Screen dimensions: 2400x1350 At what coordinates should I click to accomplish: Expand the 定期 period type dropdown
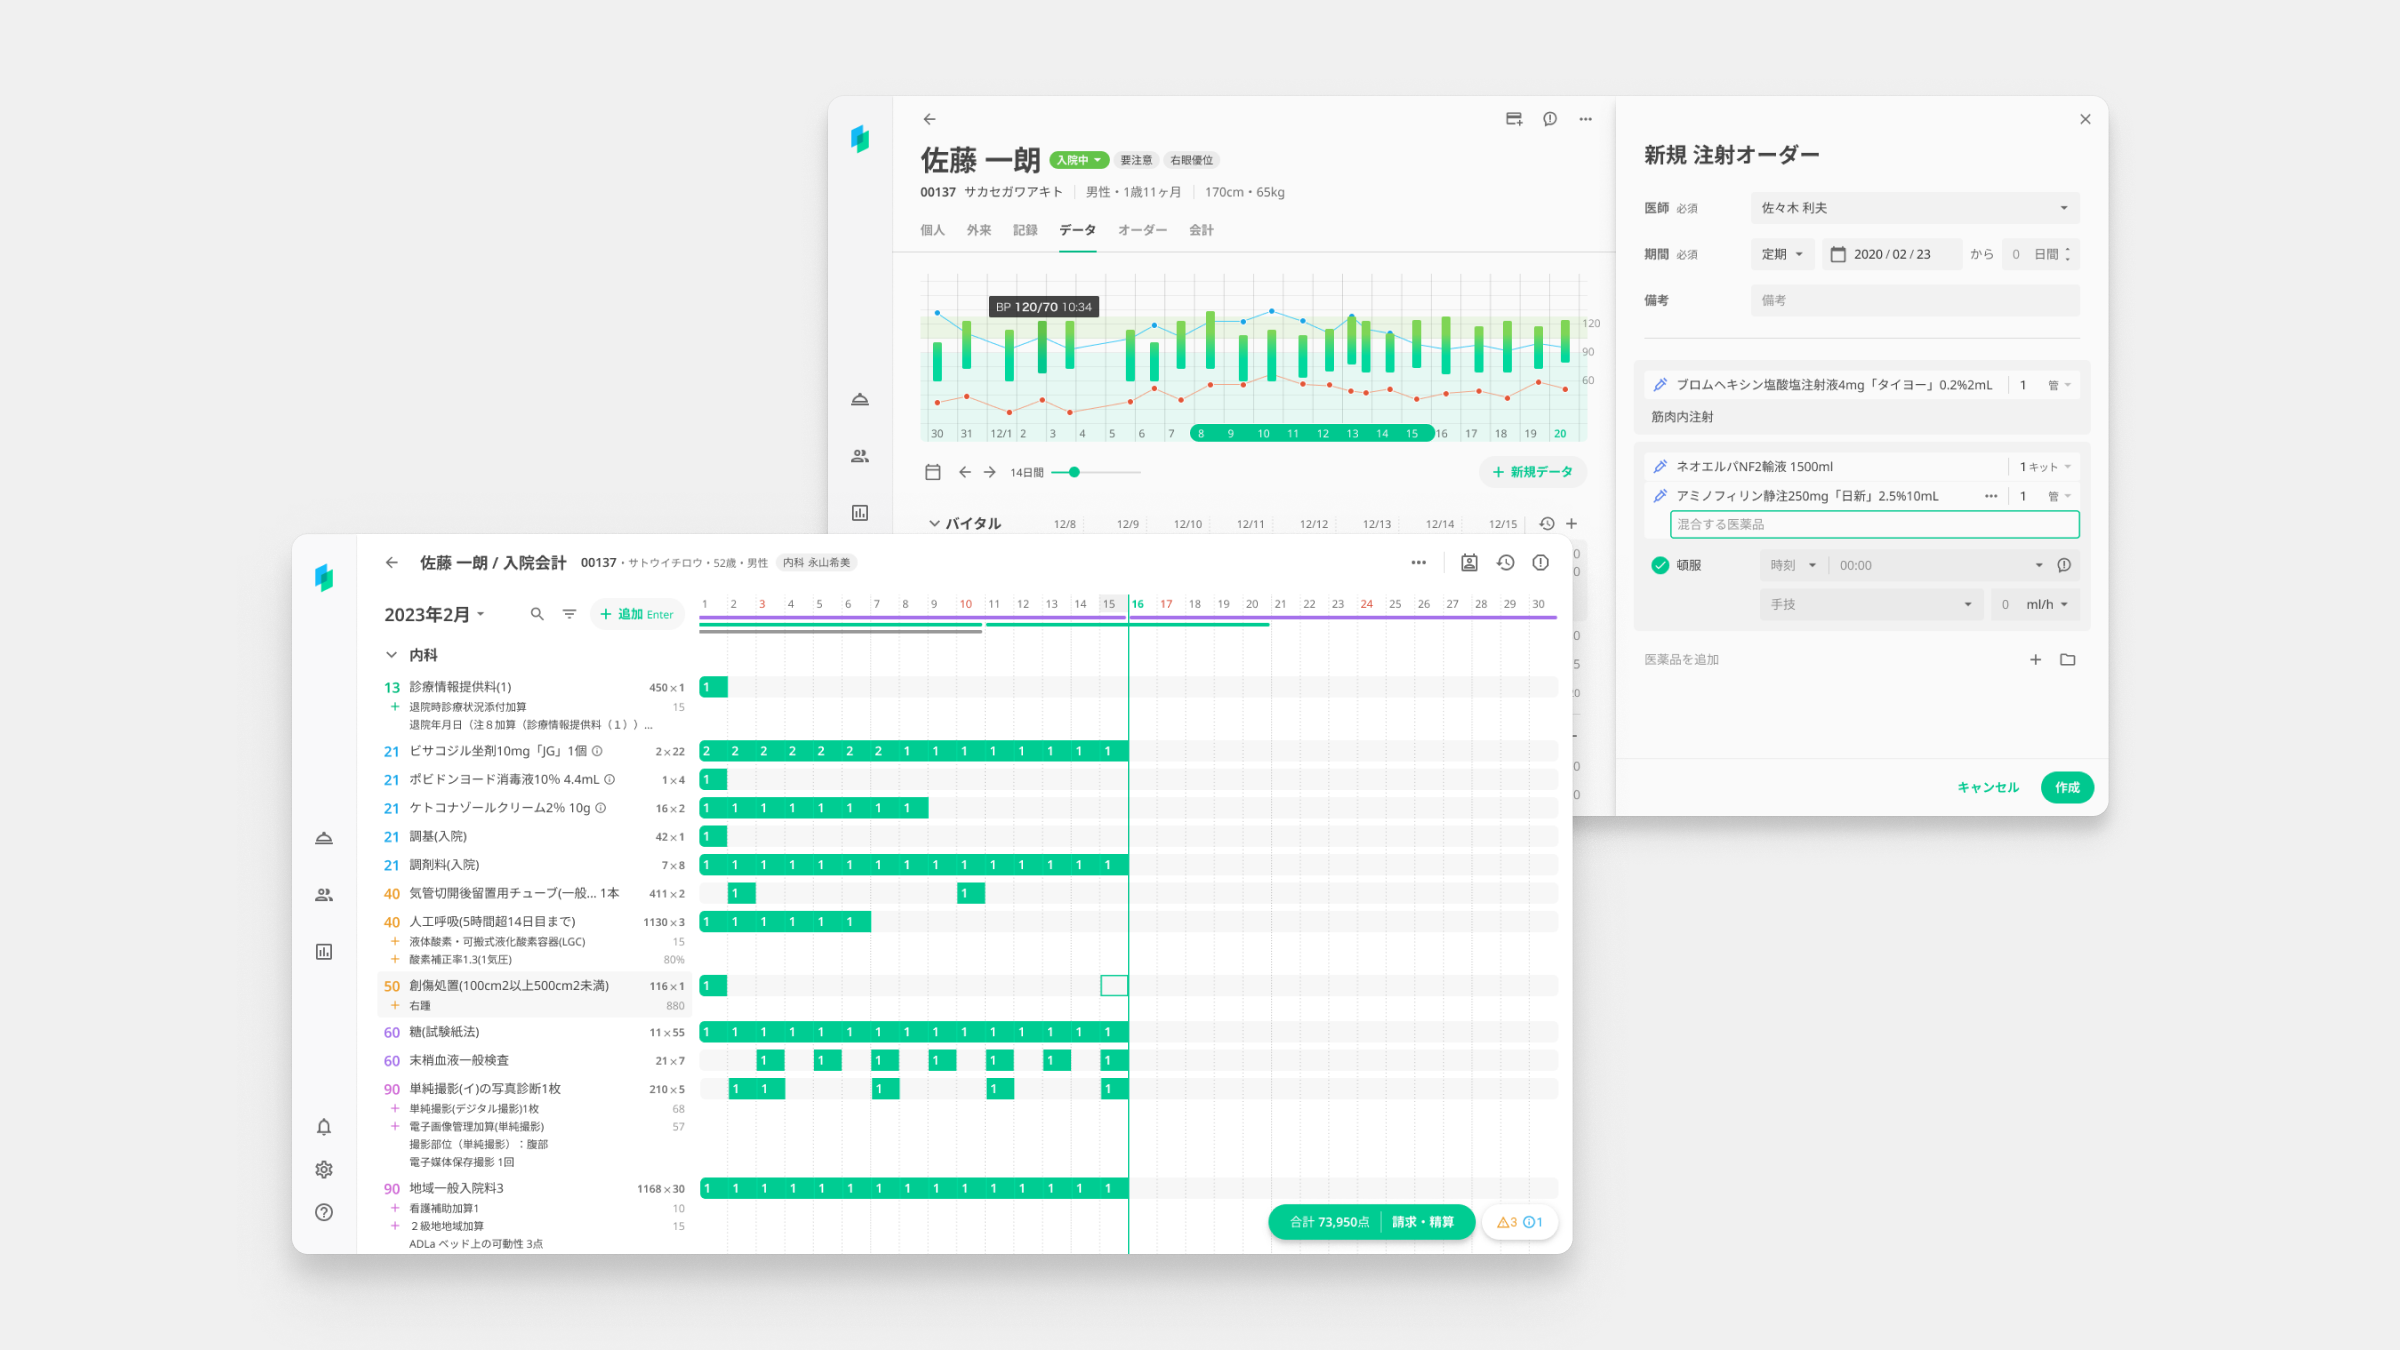[1781, 254]
